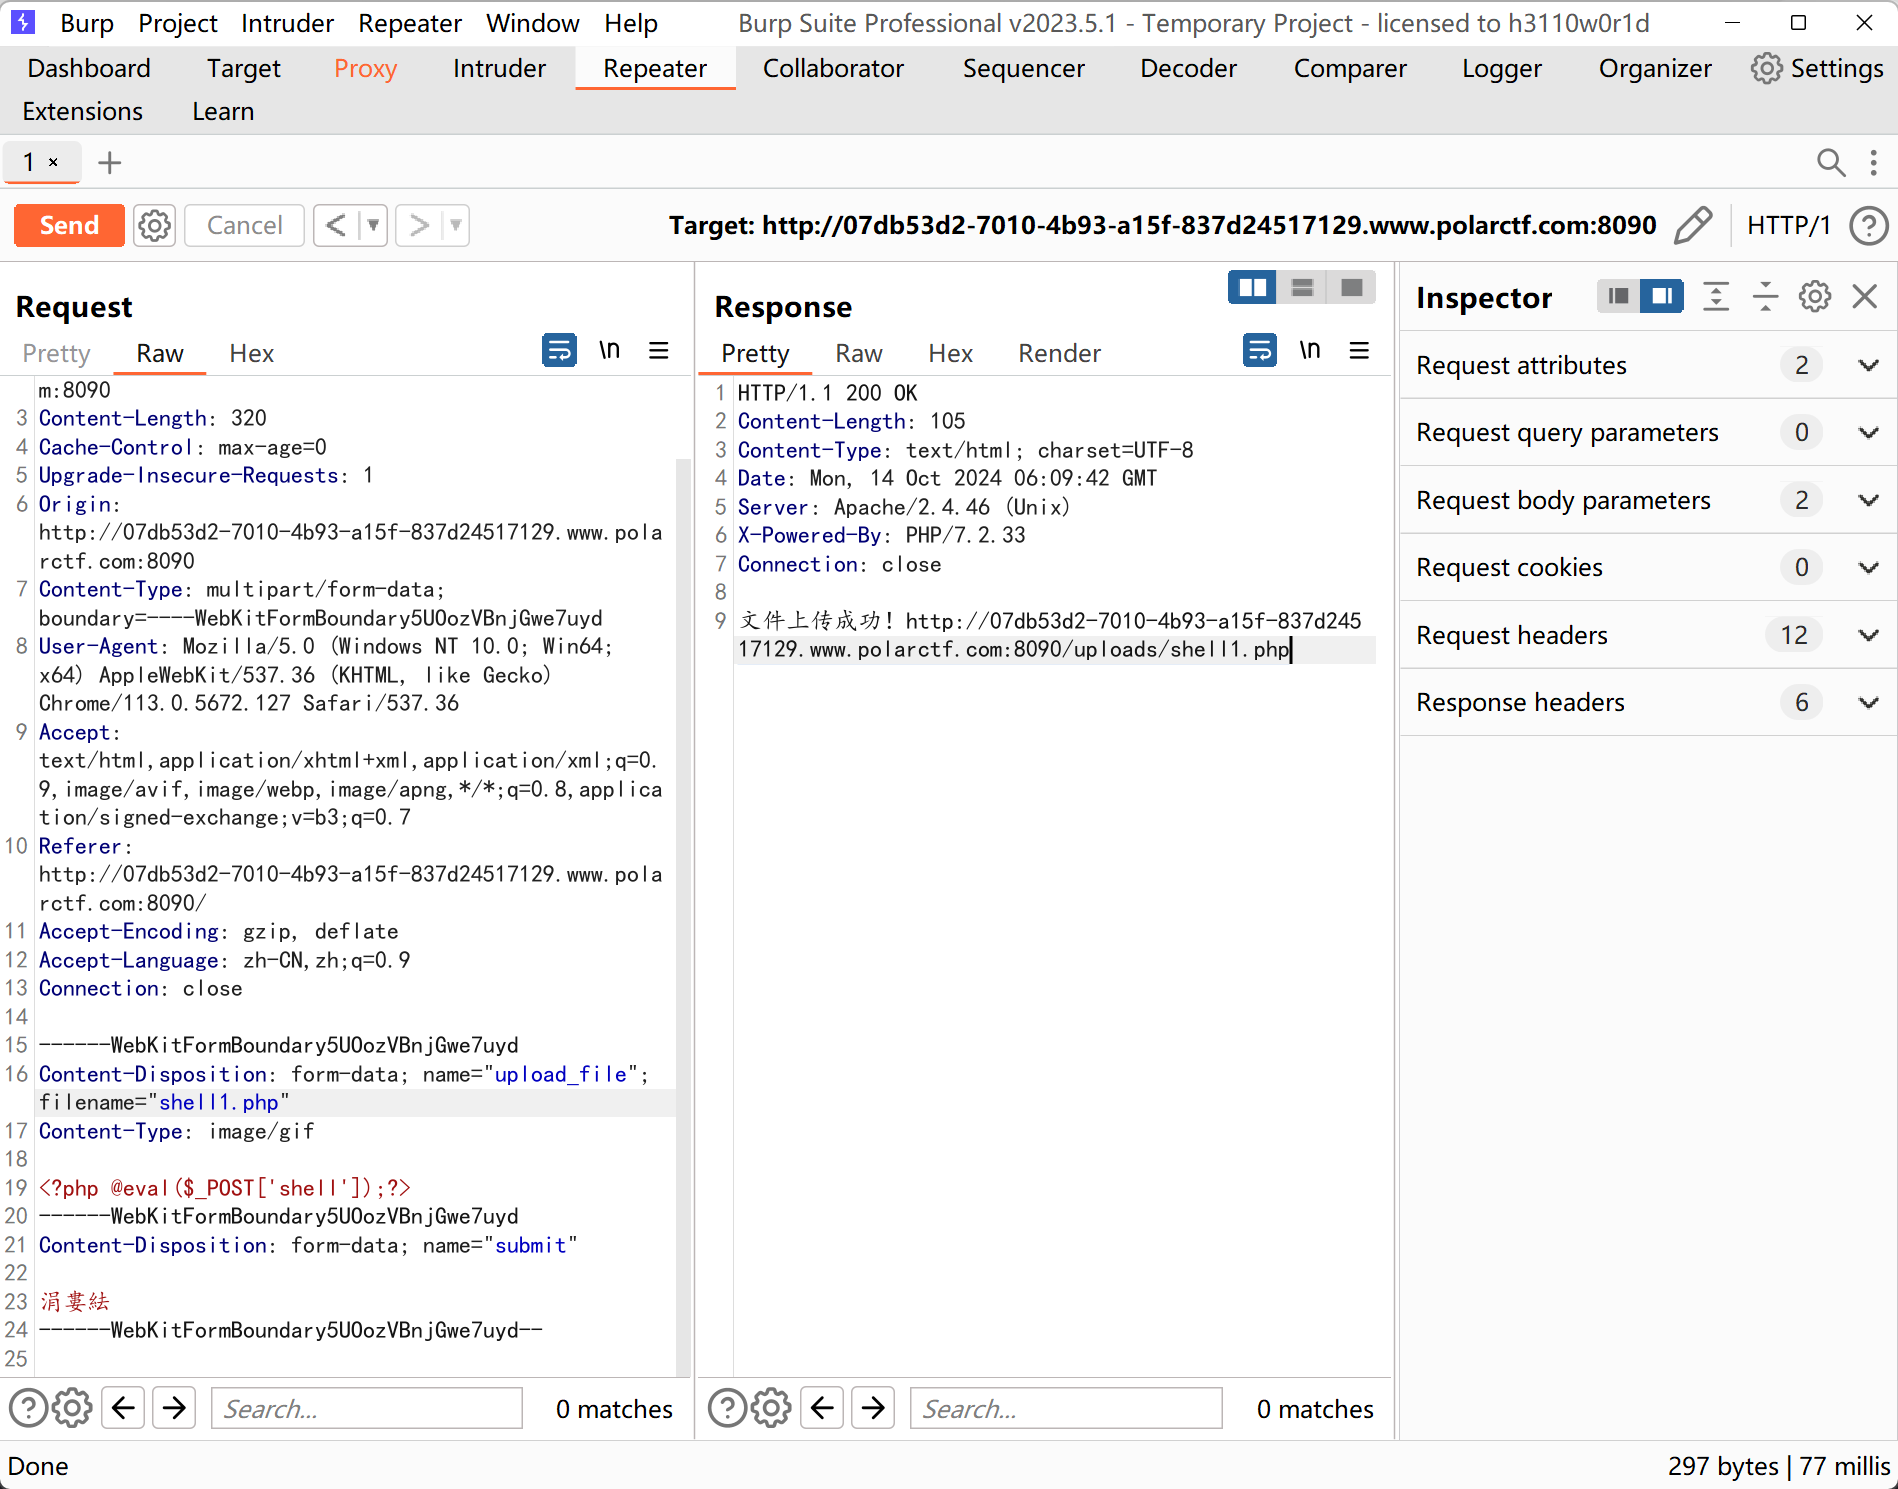Toggle word wrap in Request panel

559,350
